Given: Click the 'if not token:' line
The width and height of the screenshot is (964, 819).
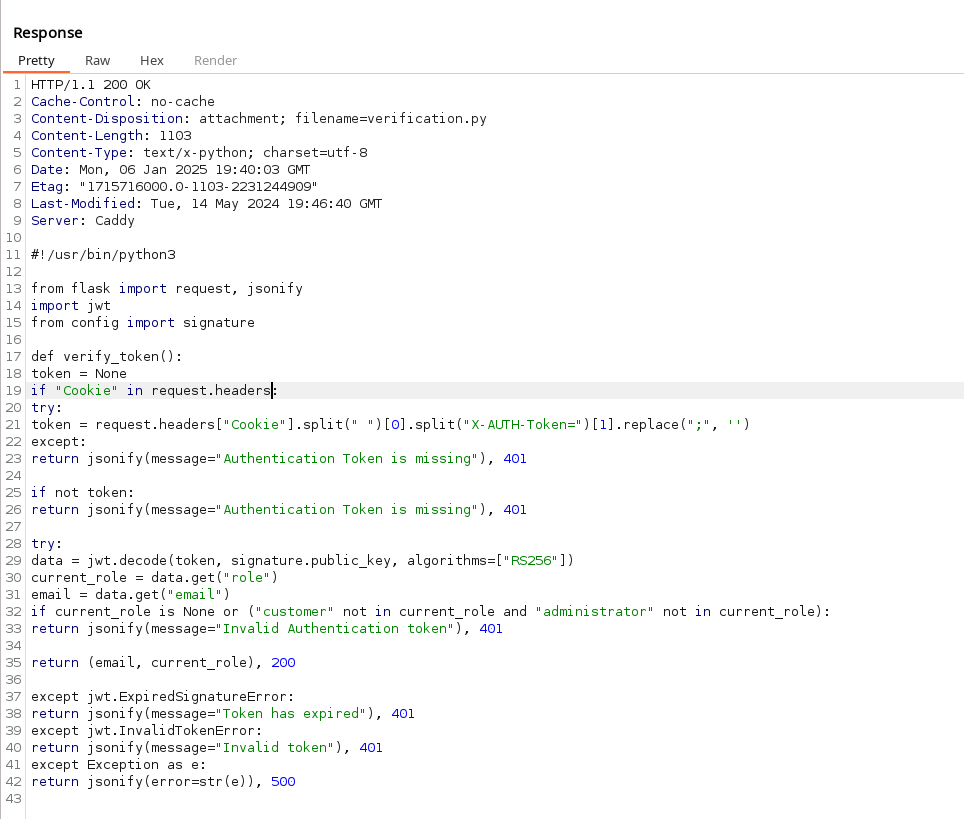Looking at the screenshot, I should pyautogui.click(x=82, y=493).
